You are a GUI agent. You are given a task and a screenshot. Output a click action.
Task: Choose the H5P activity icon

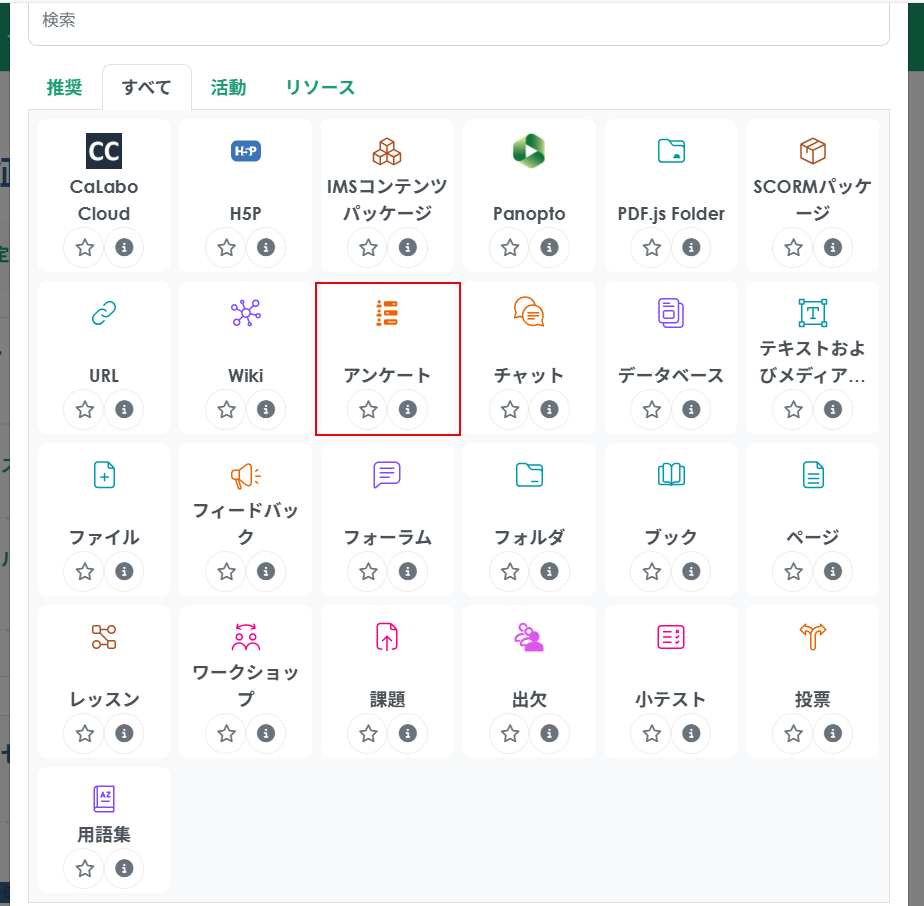[246, 151]
